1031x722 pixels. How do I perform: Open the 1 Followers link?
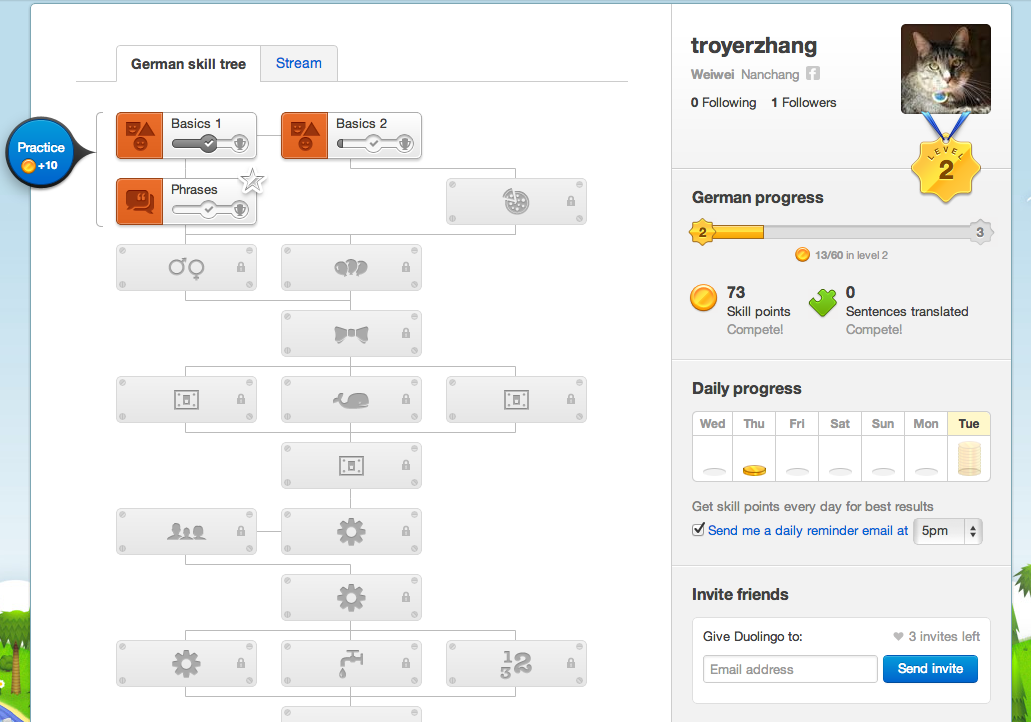[803, 103]
